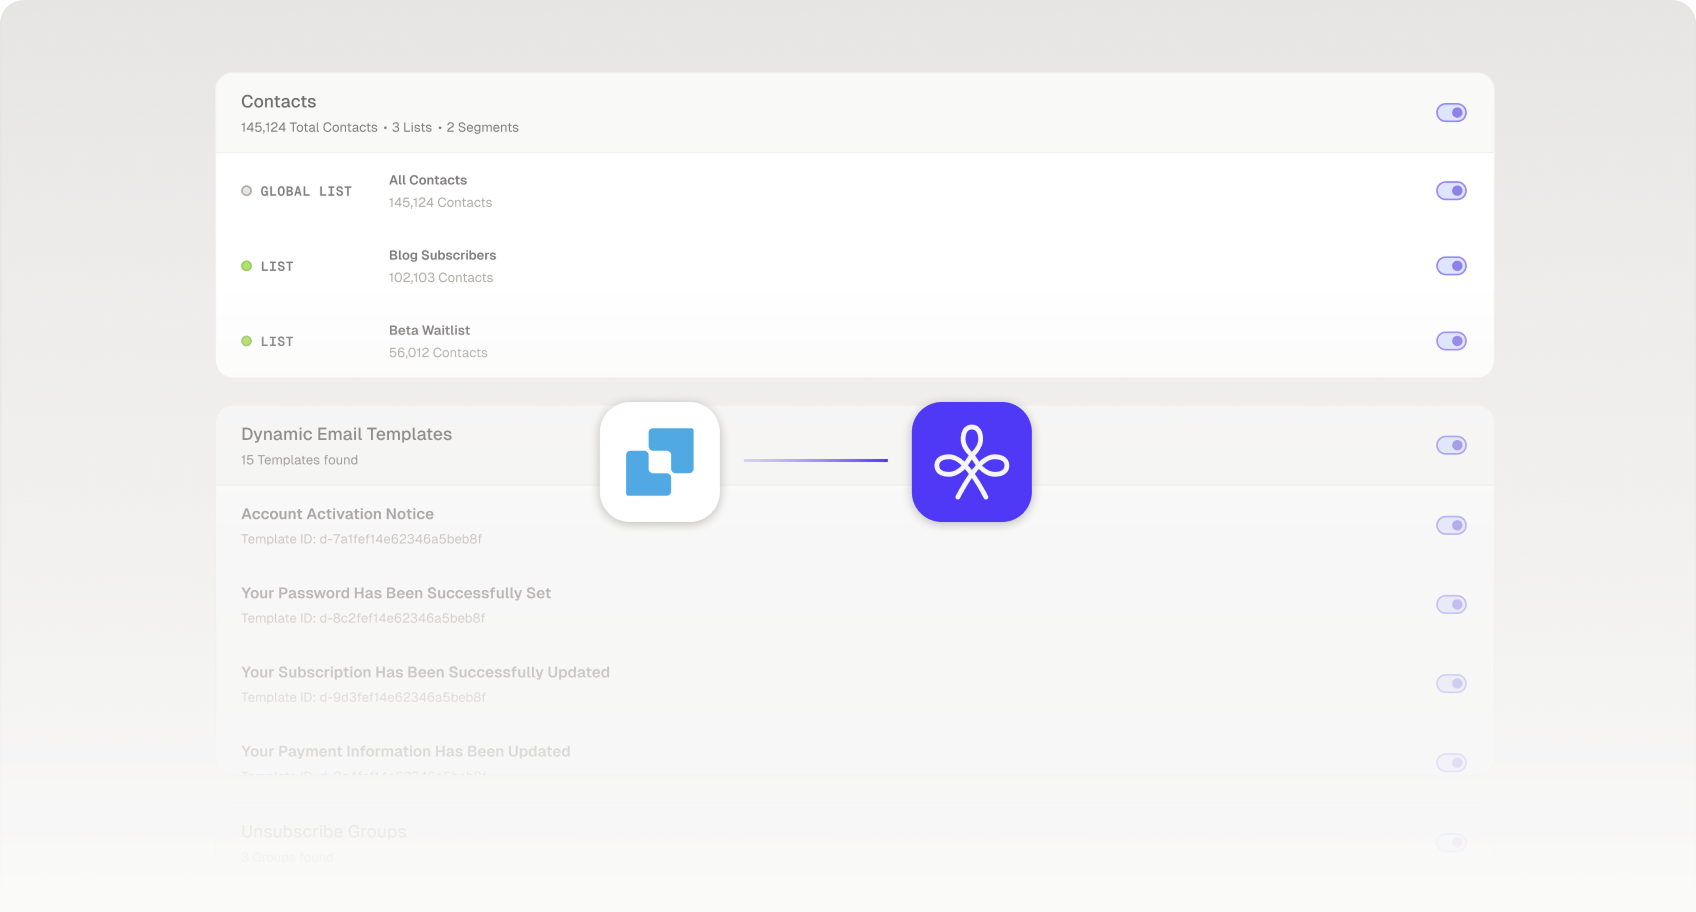The image size is (1696, 912).
Task: Toggle Account Activation Notice template
Action: click(x=1451, y=525)
